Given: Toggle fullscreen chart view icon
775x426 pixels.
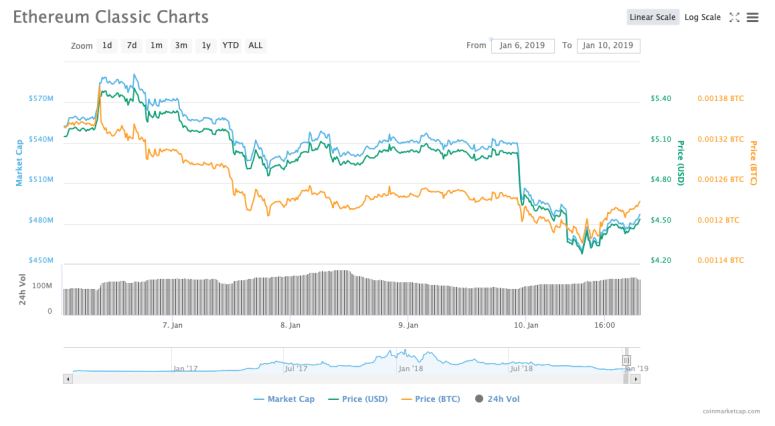Looking at the screenshot, I should pos(734,17).
